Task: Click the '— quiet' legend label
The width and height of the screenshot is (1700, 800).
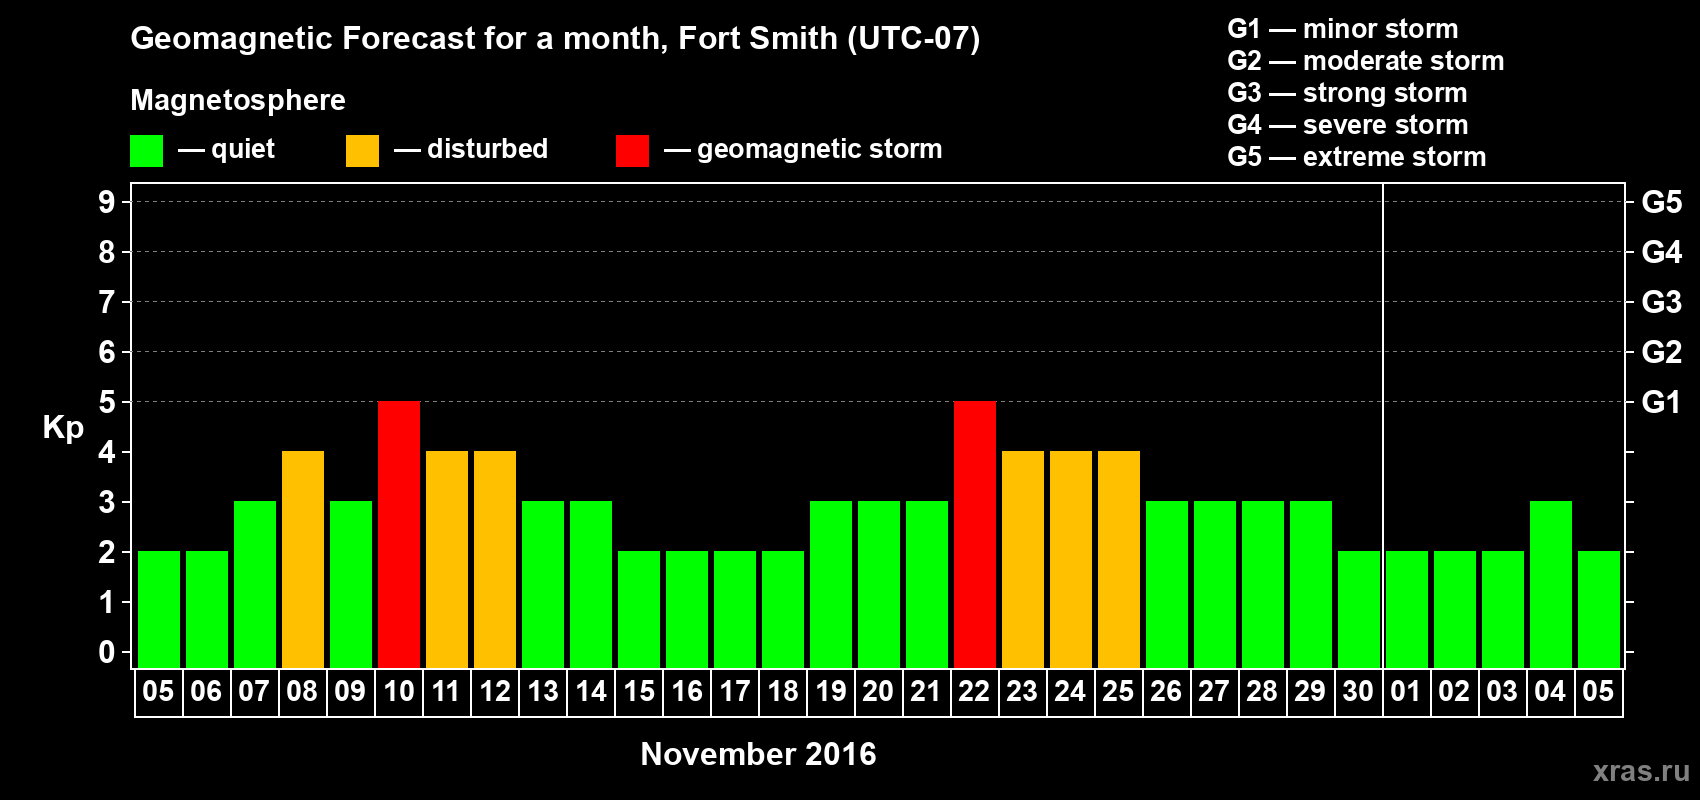Action: (x=226, y=149)
